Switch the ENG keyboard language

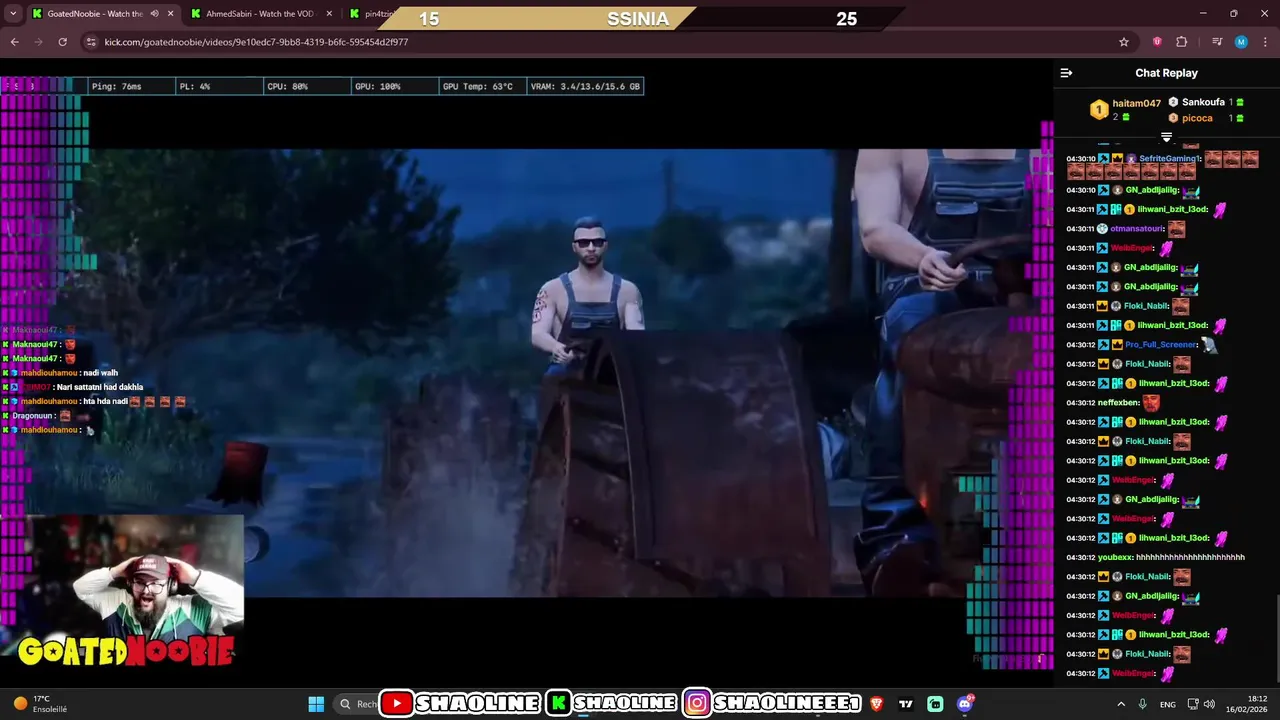1167,704
